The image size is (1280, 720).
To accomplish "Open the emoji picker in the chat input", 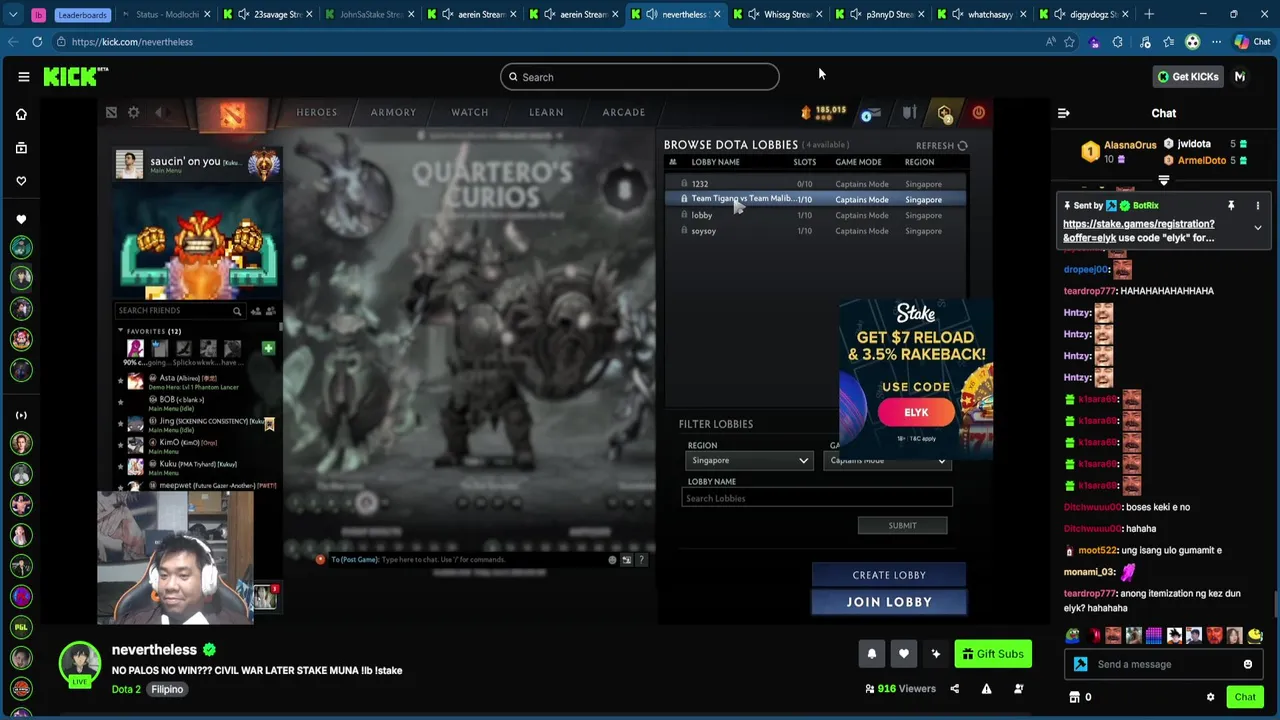I will 1247,664.
